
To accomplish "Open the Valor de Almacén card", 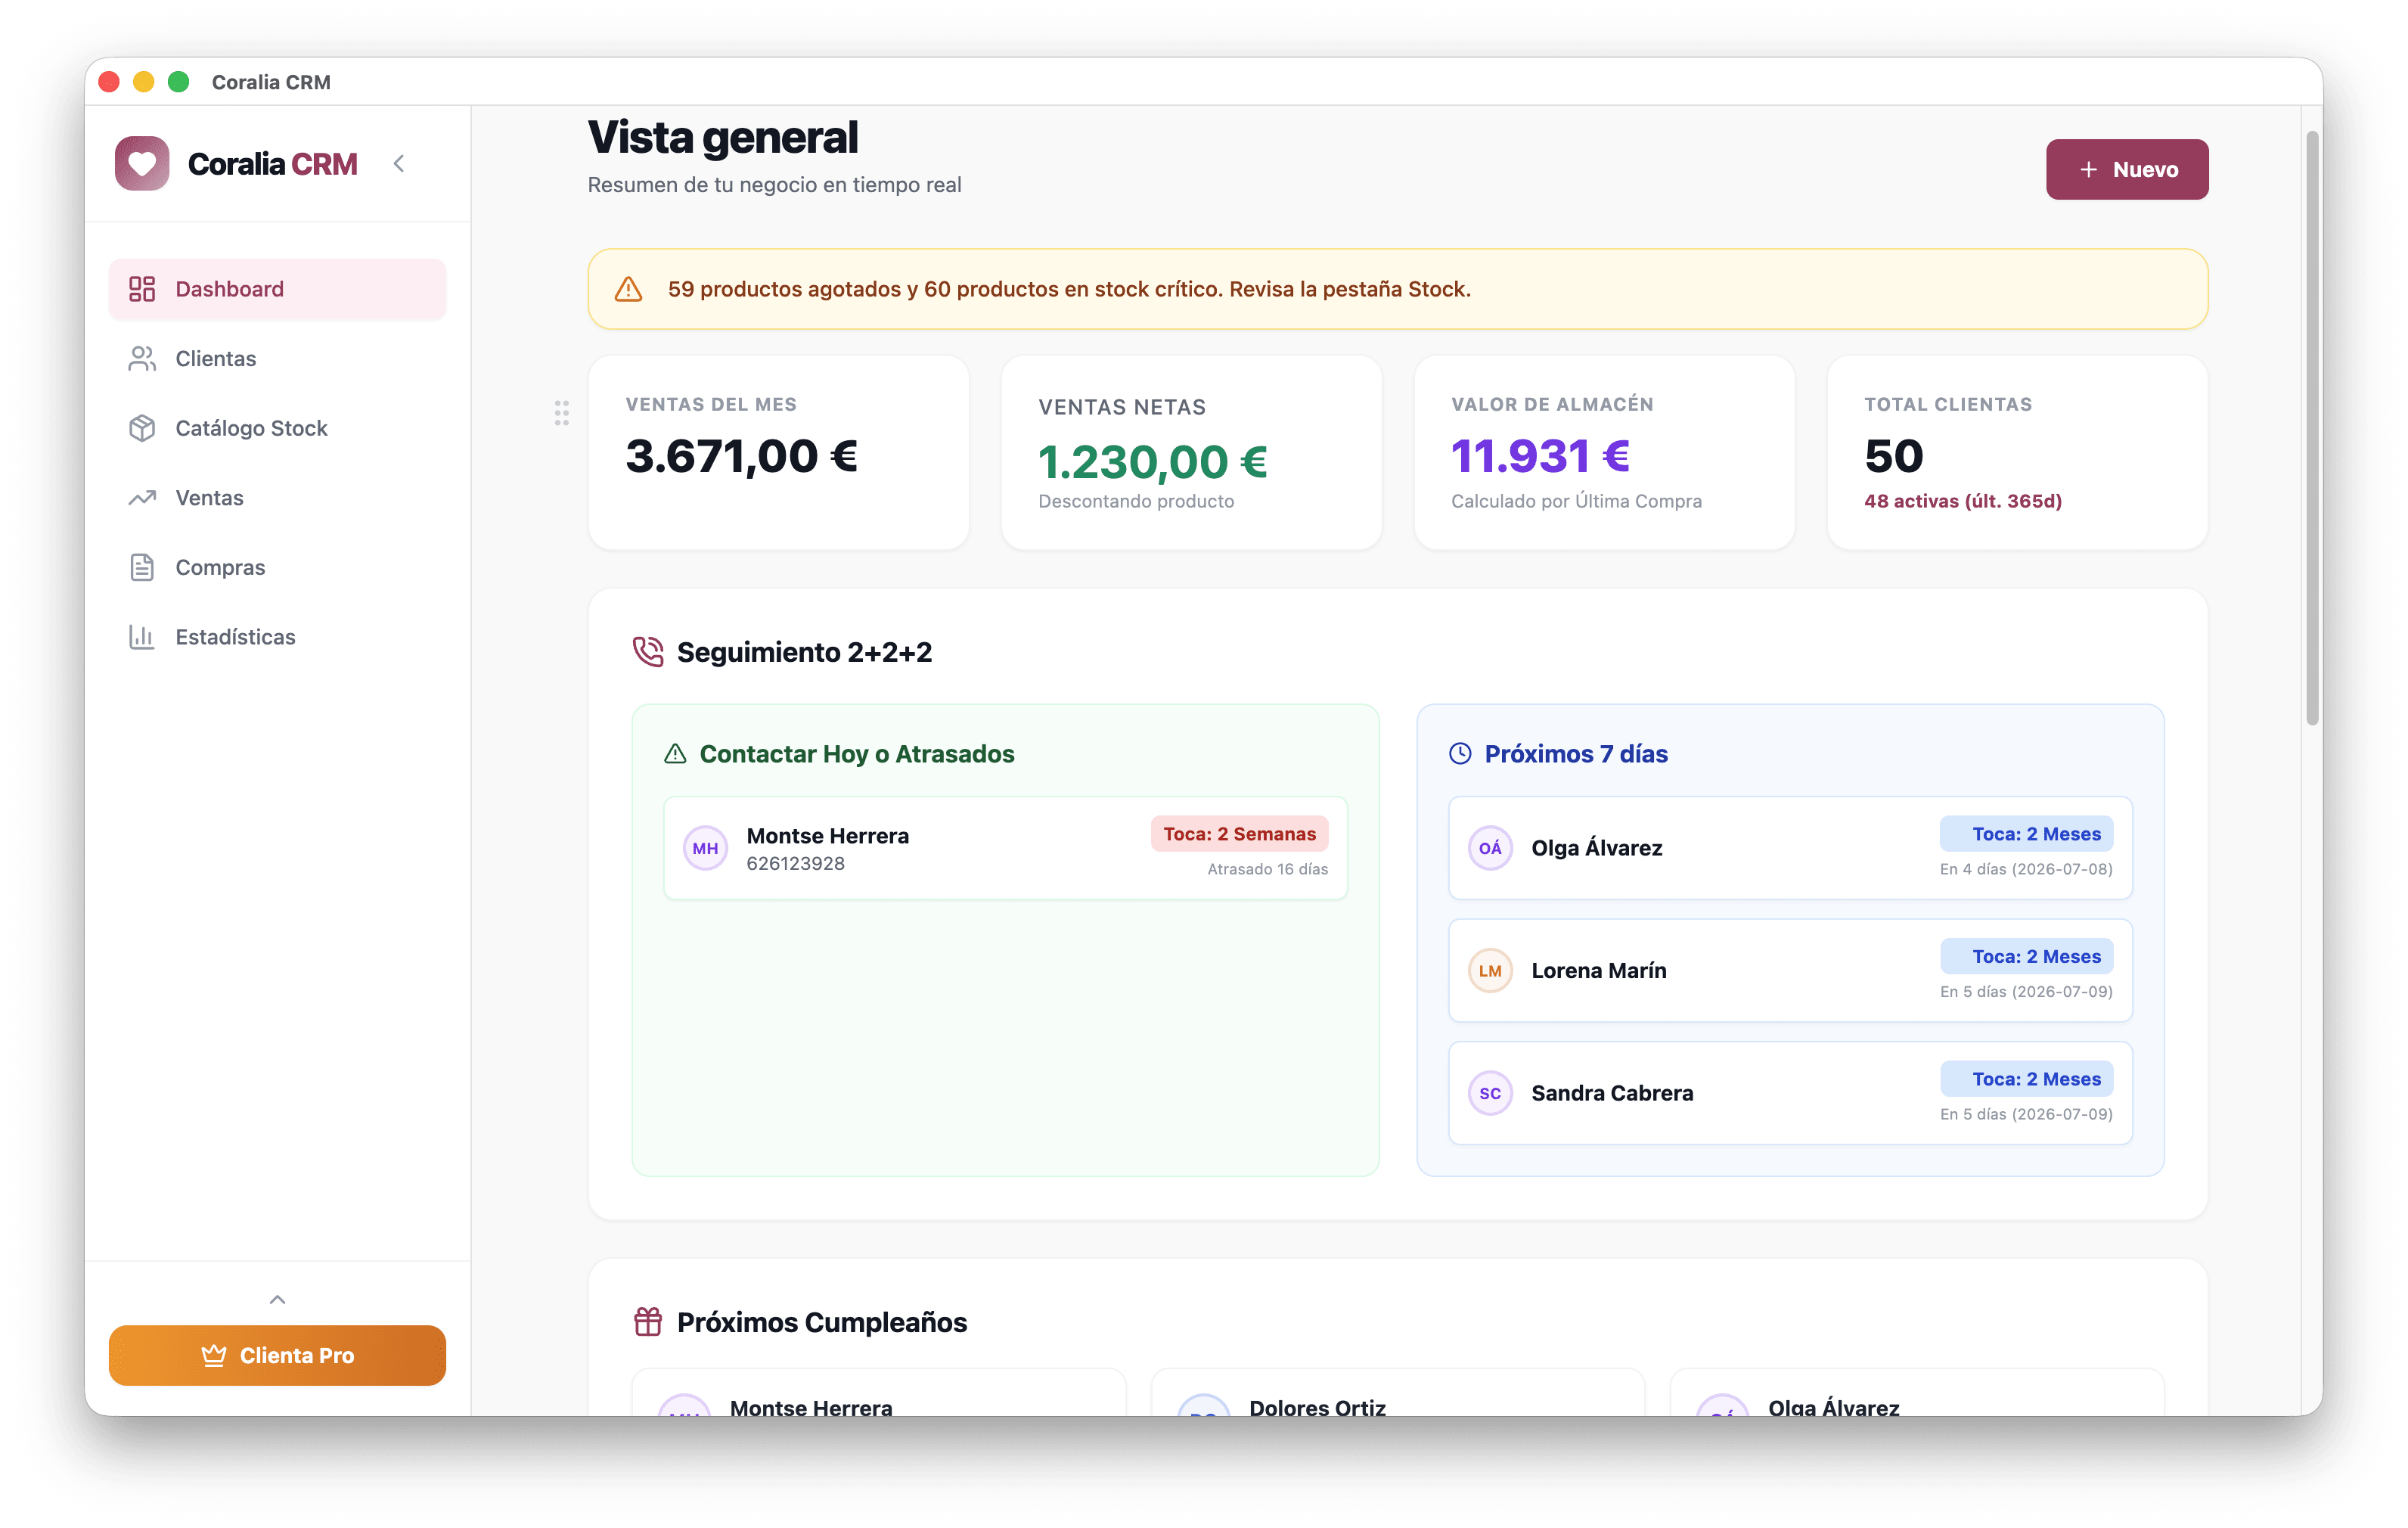I will 1604,452.
